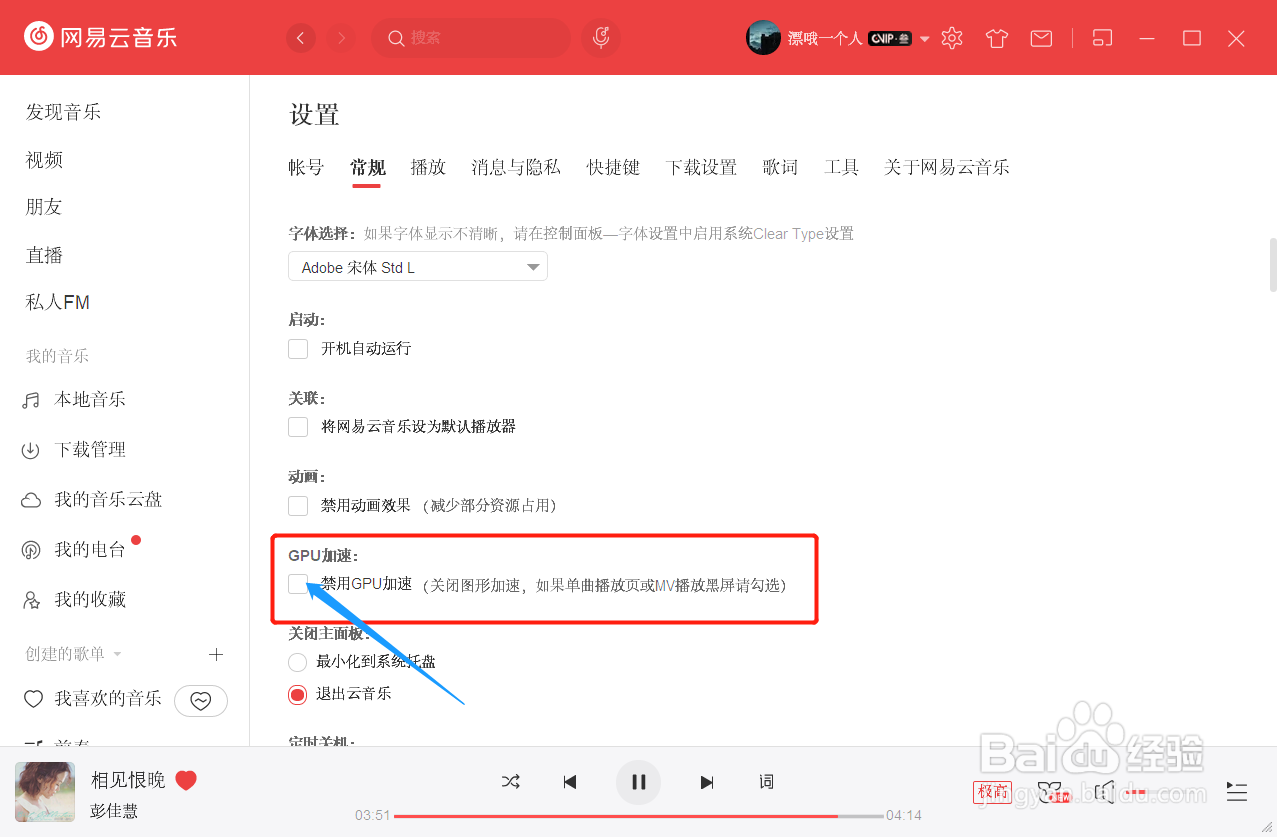Open the play queue list icon
This screenshot has height=837, width=1277.
[1237, 792]
